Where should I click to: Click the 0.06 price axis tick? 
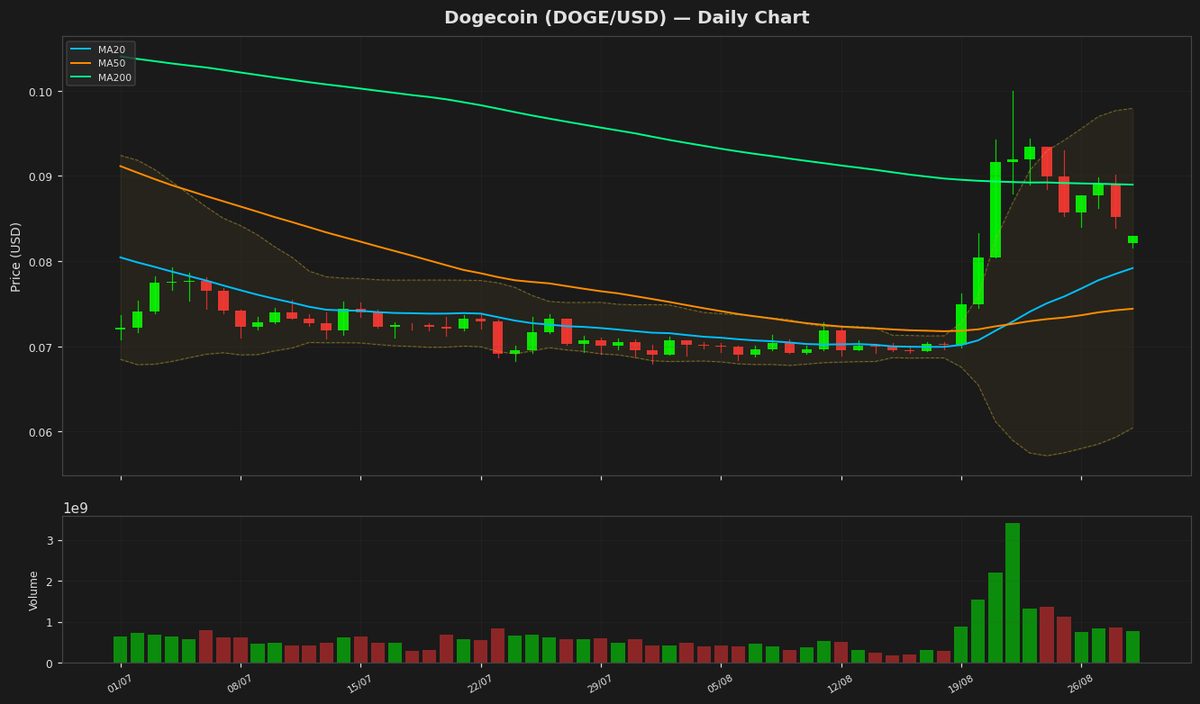tap(41, 433)
